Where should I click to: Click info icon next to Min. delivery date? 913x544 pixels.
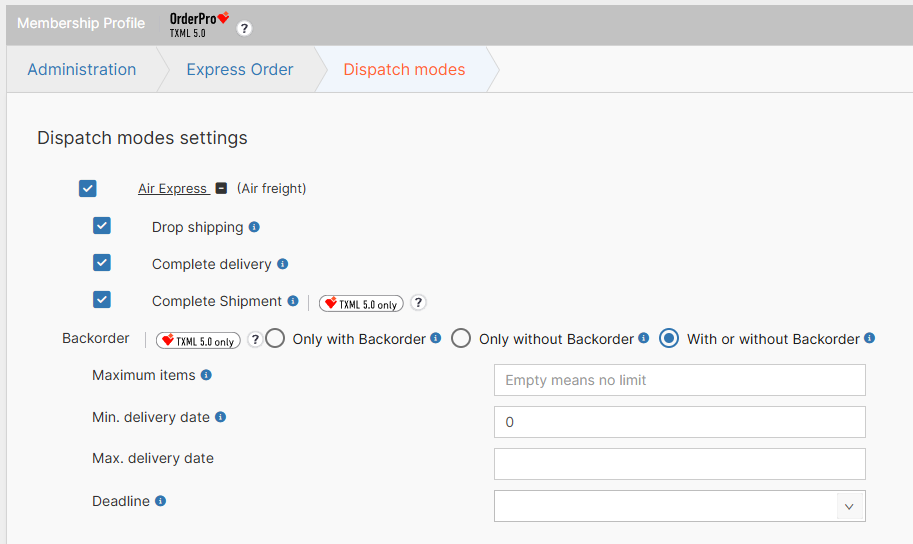coord(220,417)
